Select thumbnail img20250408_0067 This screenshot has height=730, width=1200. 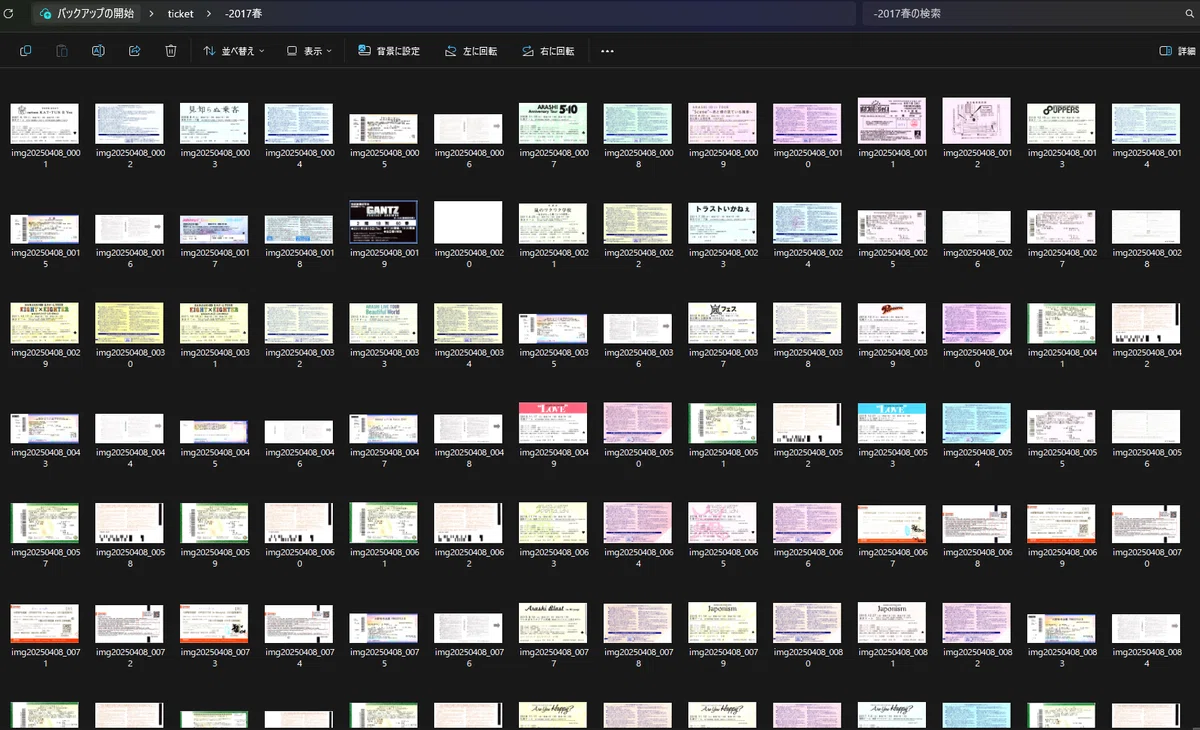[x=892, y=523]
